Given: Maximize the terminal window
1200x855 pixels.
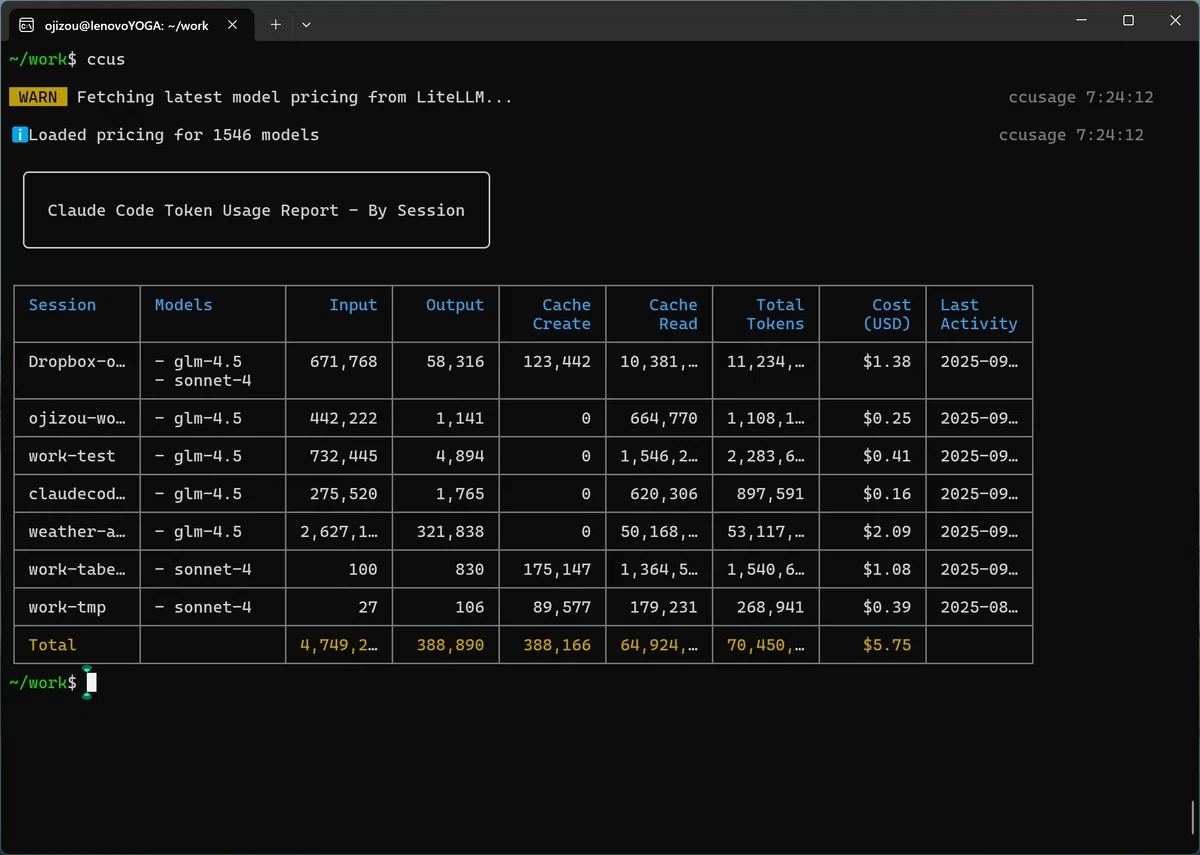Looking at the screenshot, I should click(1128, 21).
